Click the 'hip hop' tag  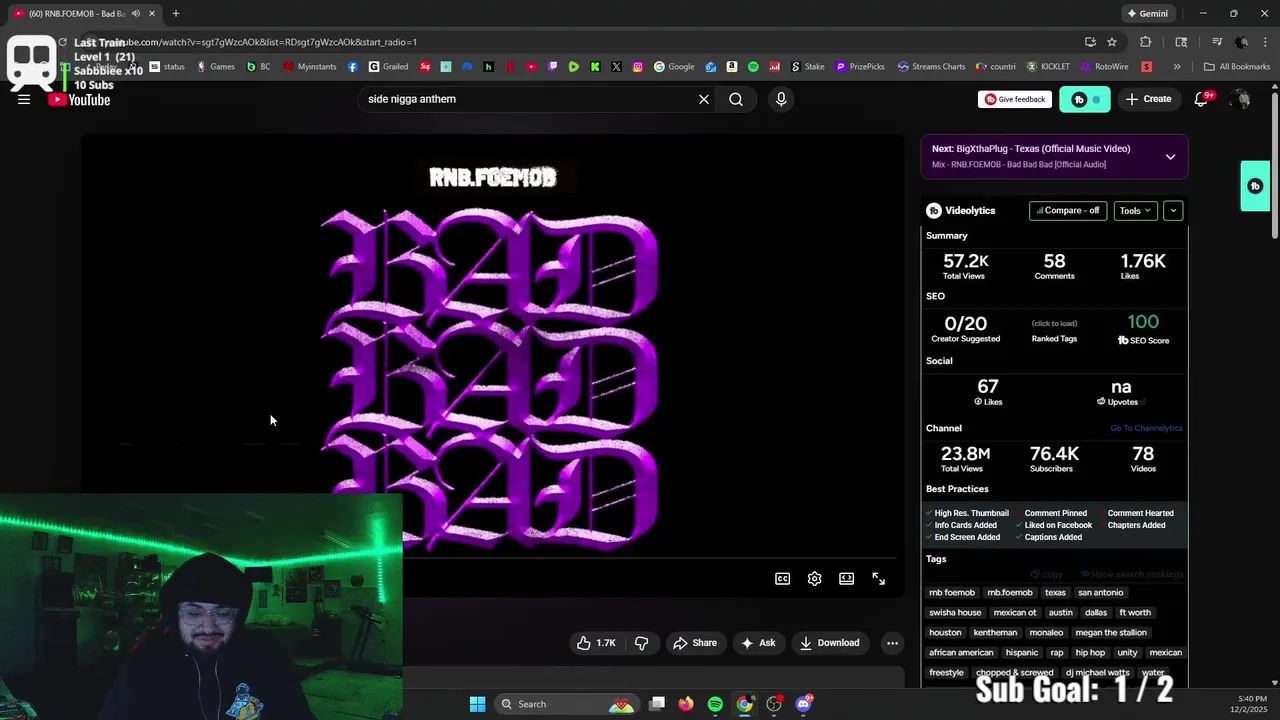pos(1090,652)
